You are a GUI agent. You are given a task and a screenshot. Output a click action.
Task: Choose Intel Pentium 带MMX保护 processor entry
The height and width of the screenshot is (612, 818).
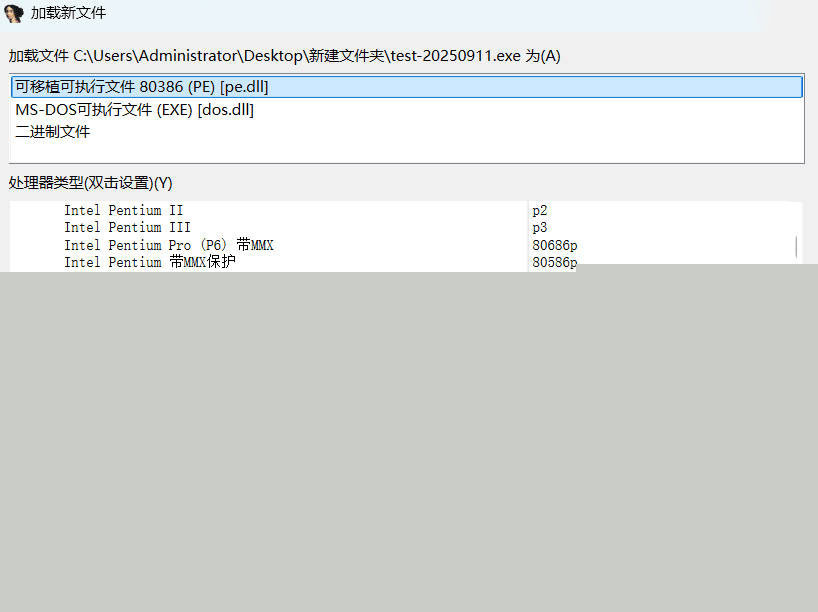150,262
